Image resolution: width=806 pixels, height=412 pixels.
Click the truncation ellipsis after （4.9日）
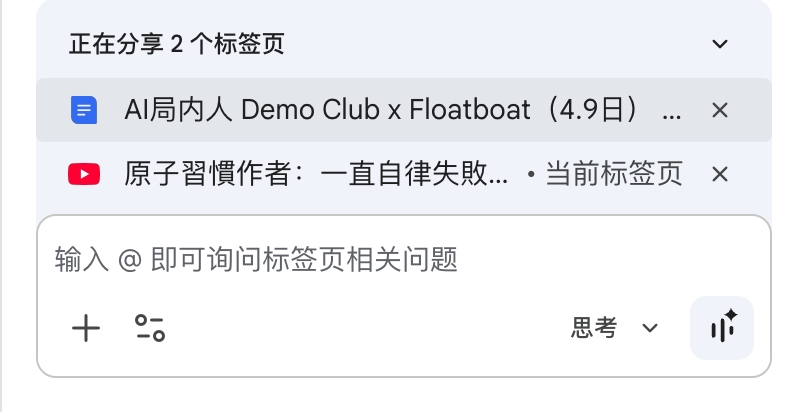coord(672,111)
